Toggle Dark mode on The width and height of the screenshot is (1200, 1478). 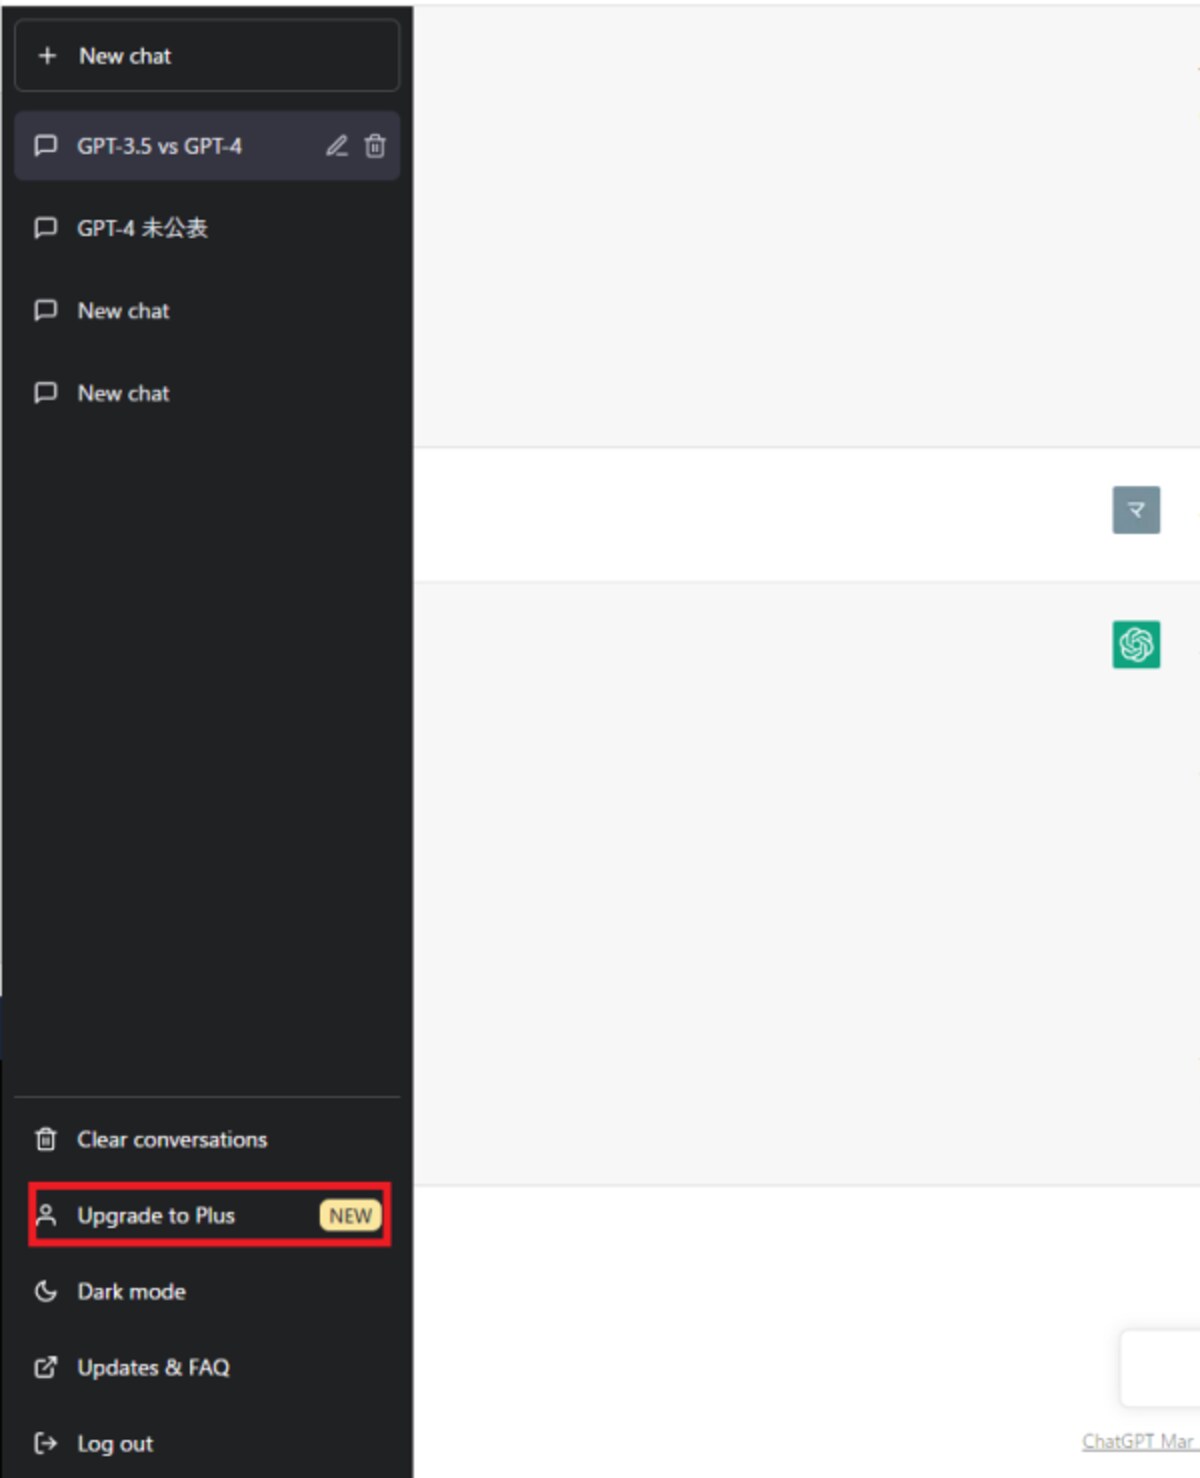[207, 1291]
